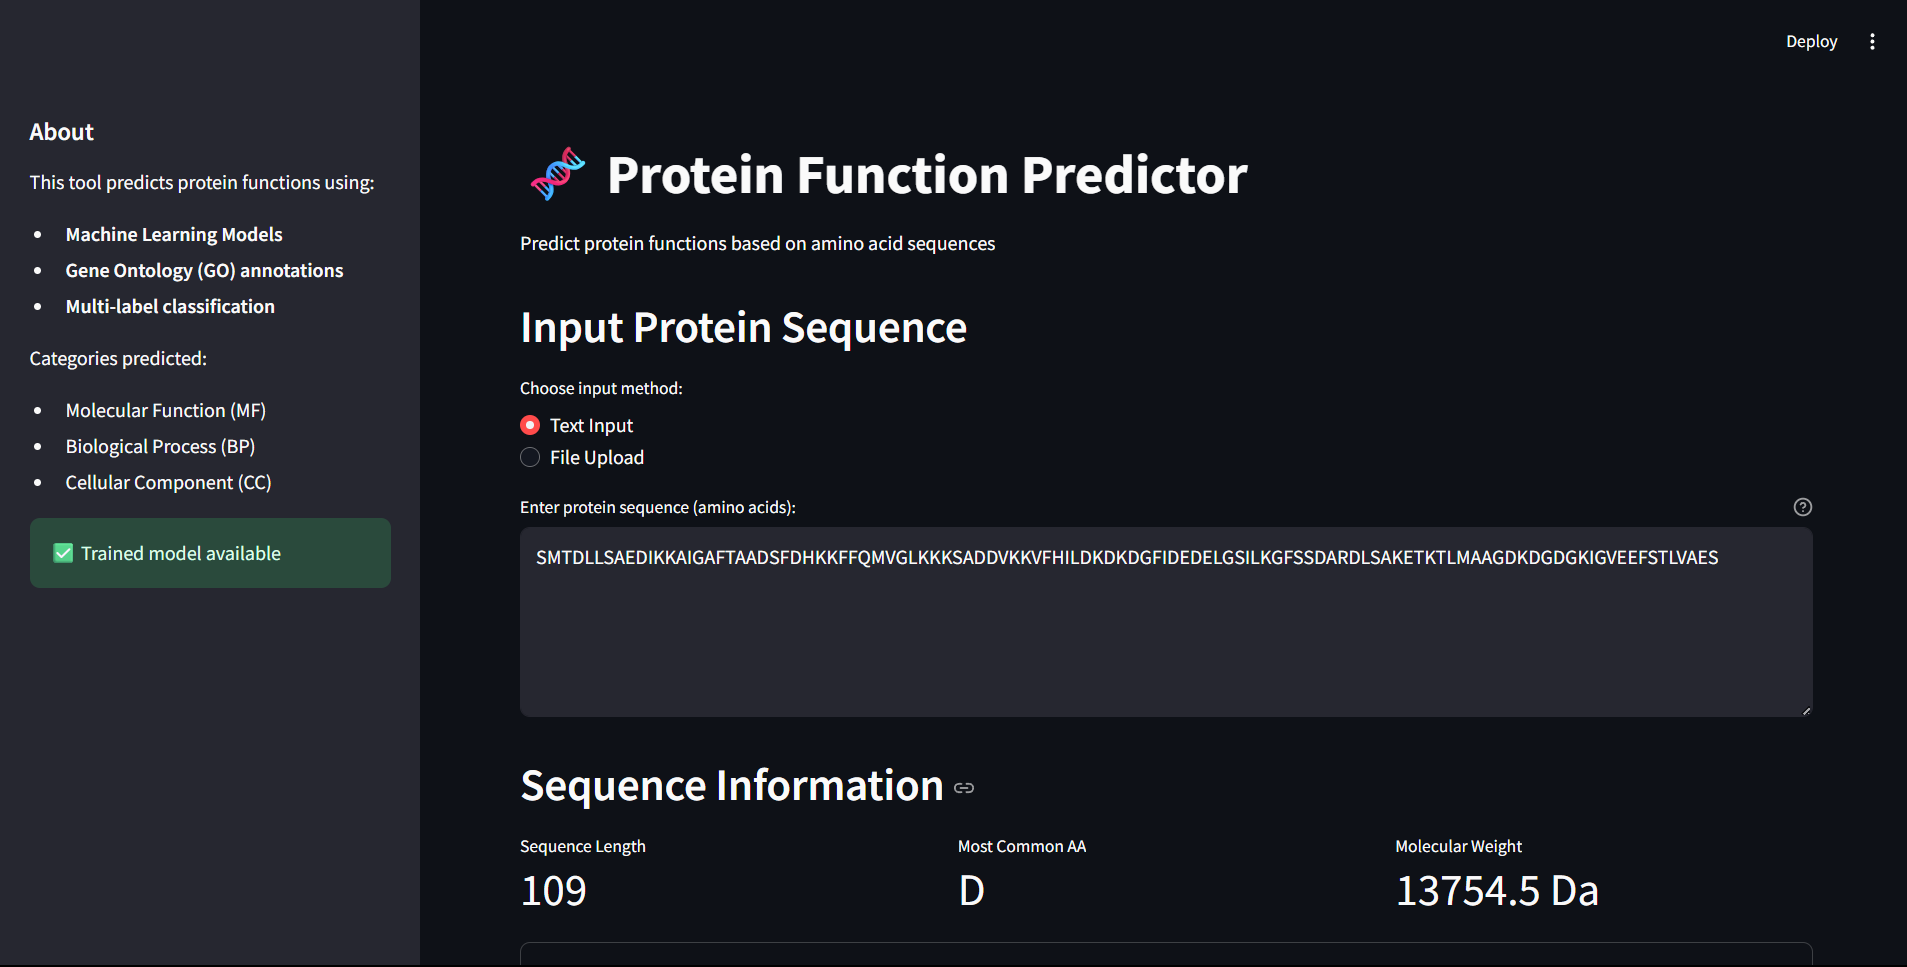This screenshot has height=967, width=1907.
Task: Click inside the protein sequence text area
Action: point(1165,622)
